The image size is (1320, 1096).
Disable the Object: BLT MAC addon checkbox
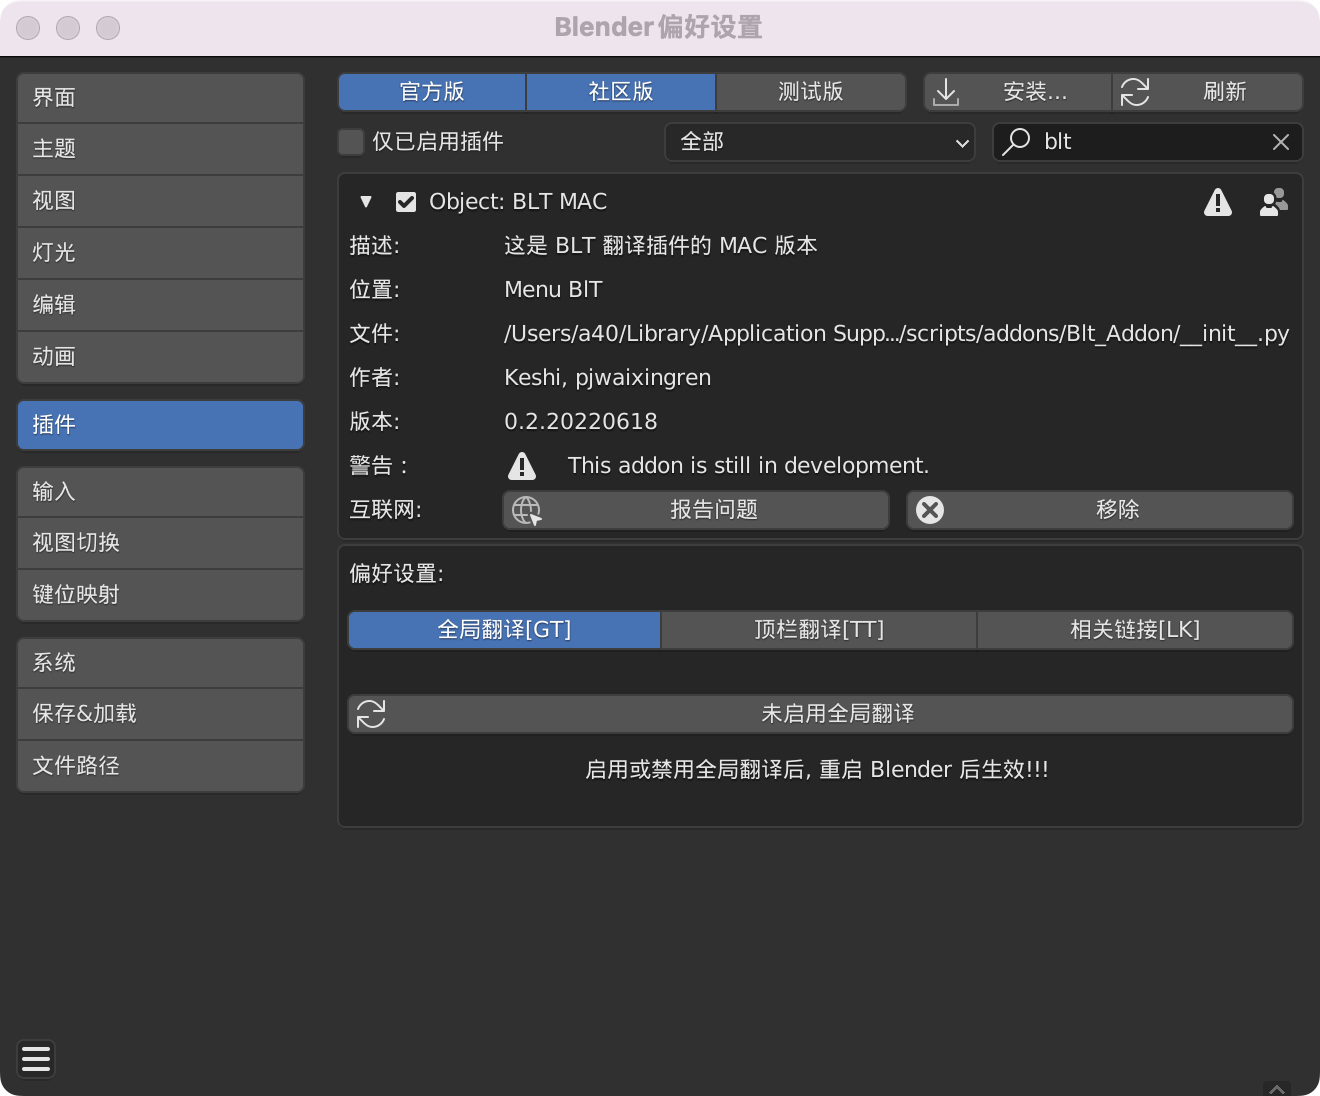pos(406,202)
